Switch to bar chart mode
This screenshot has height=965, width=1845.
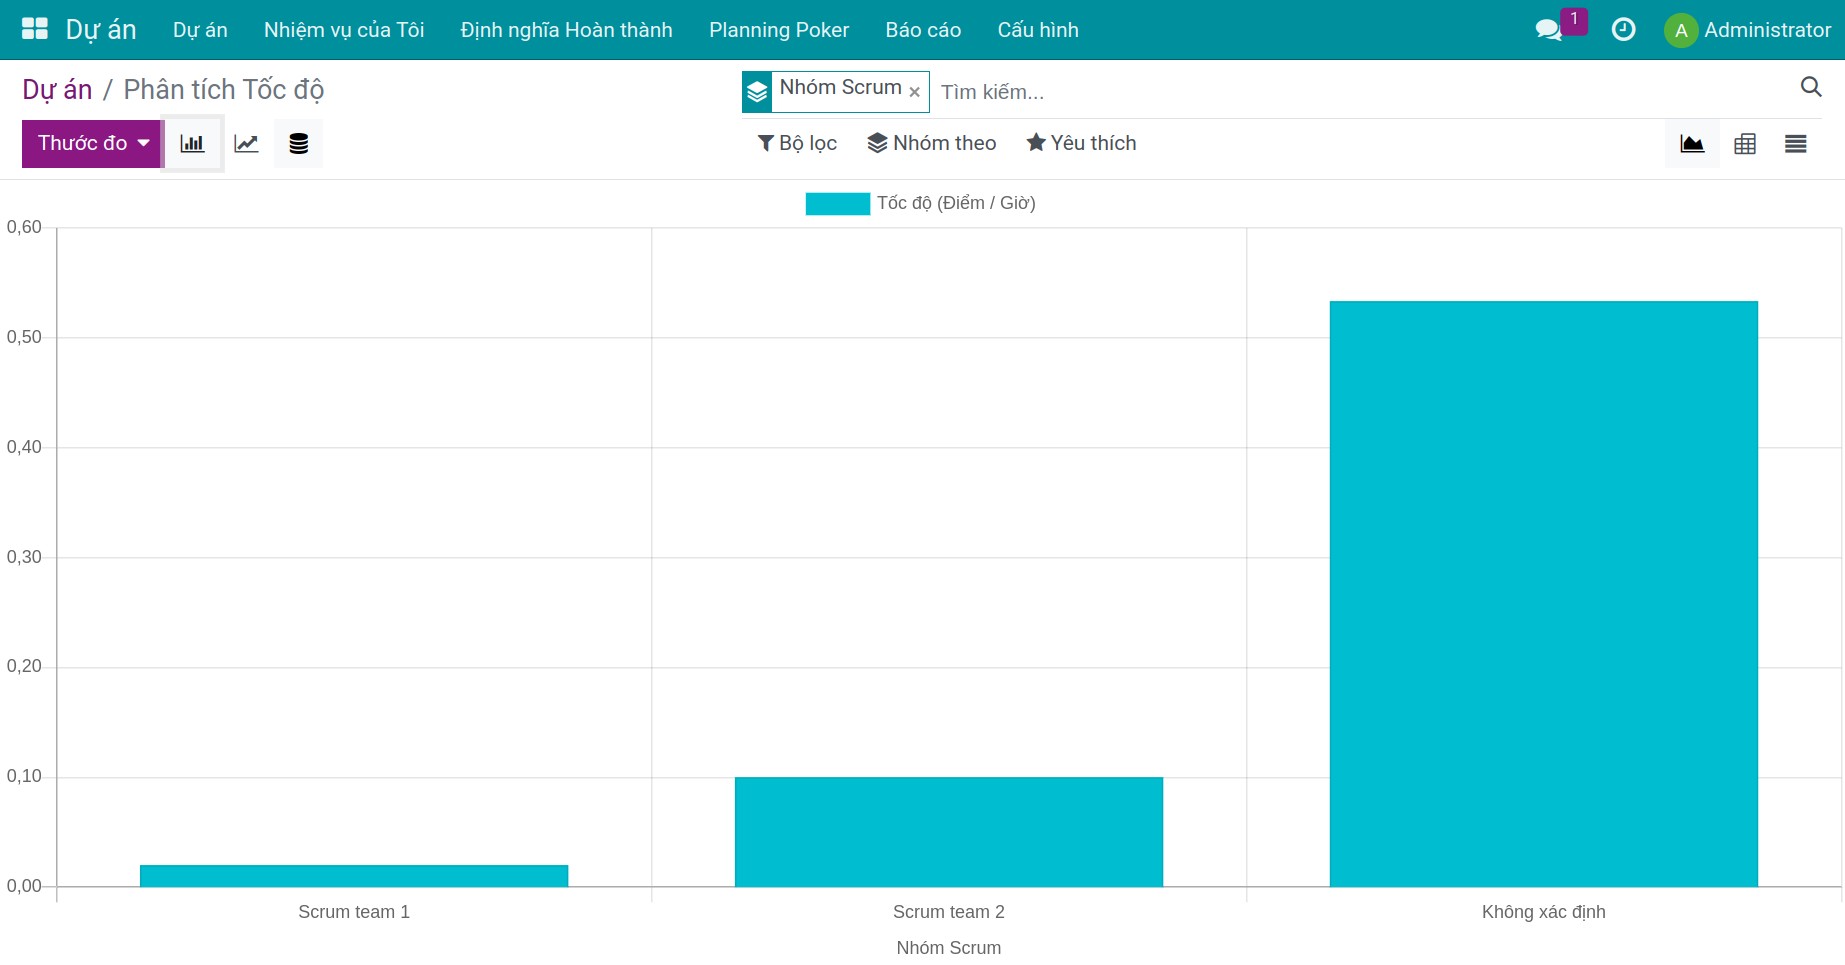pyautogui.click(x=192, y=144)
